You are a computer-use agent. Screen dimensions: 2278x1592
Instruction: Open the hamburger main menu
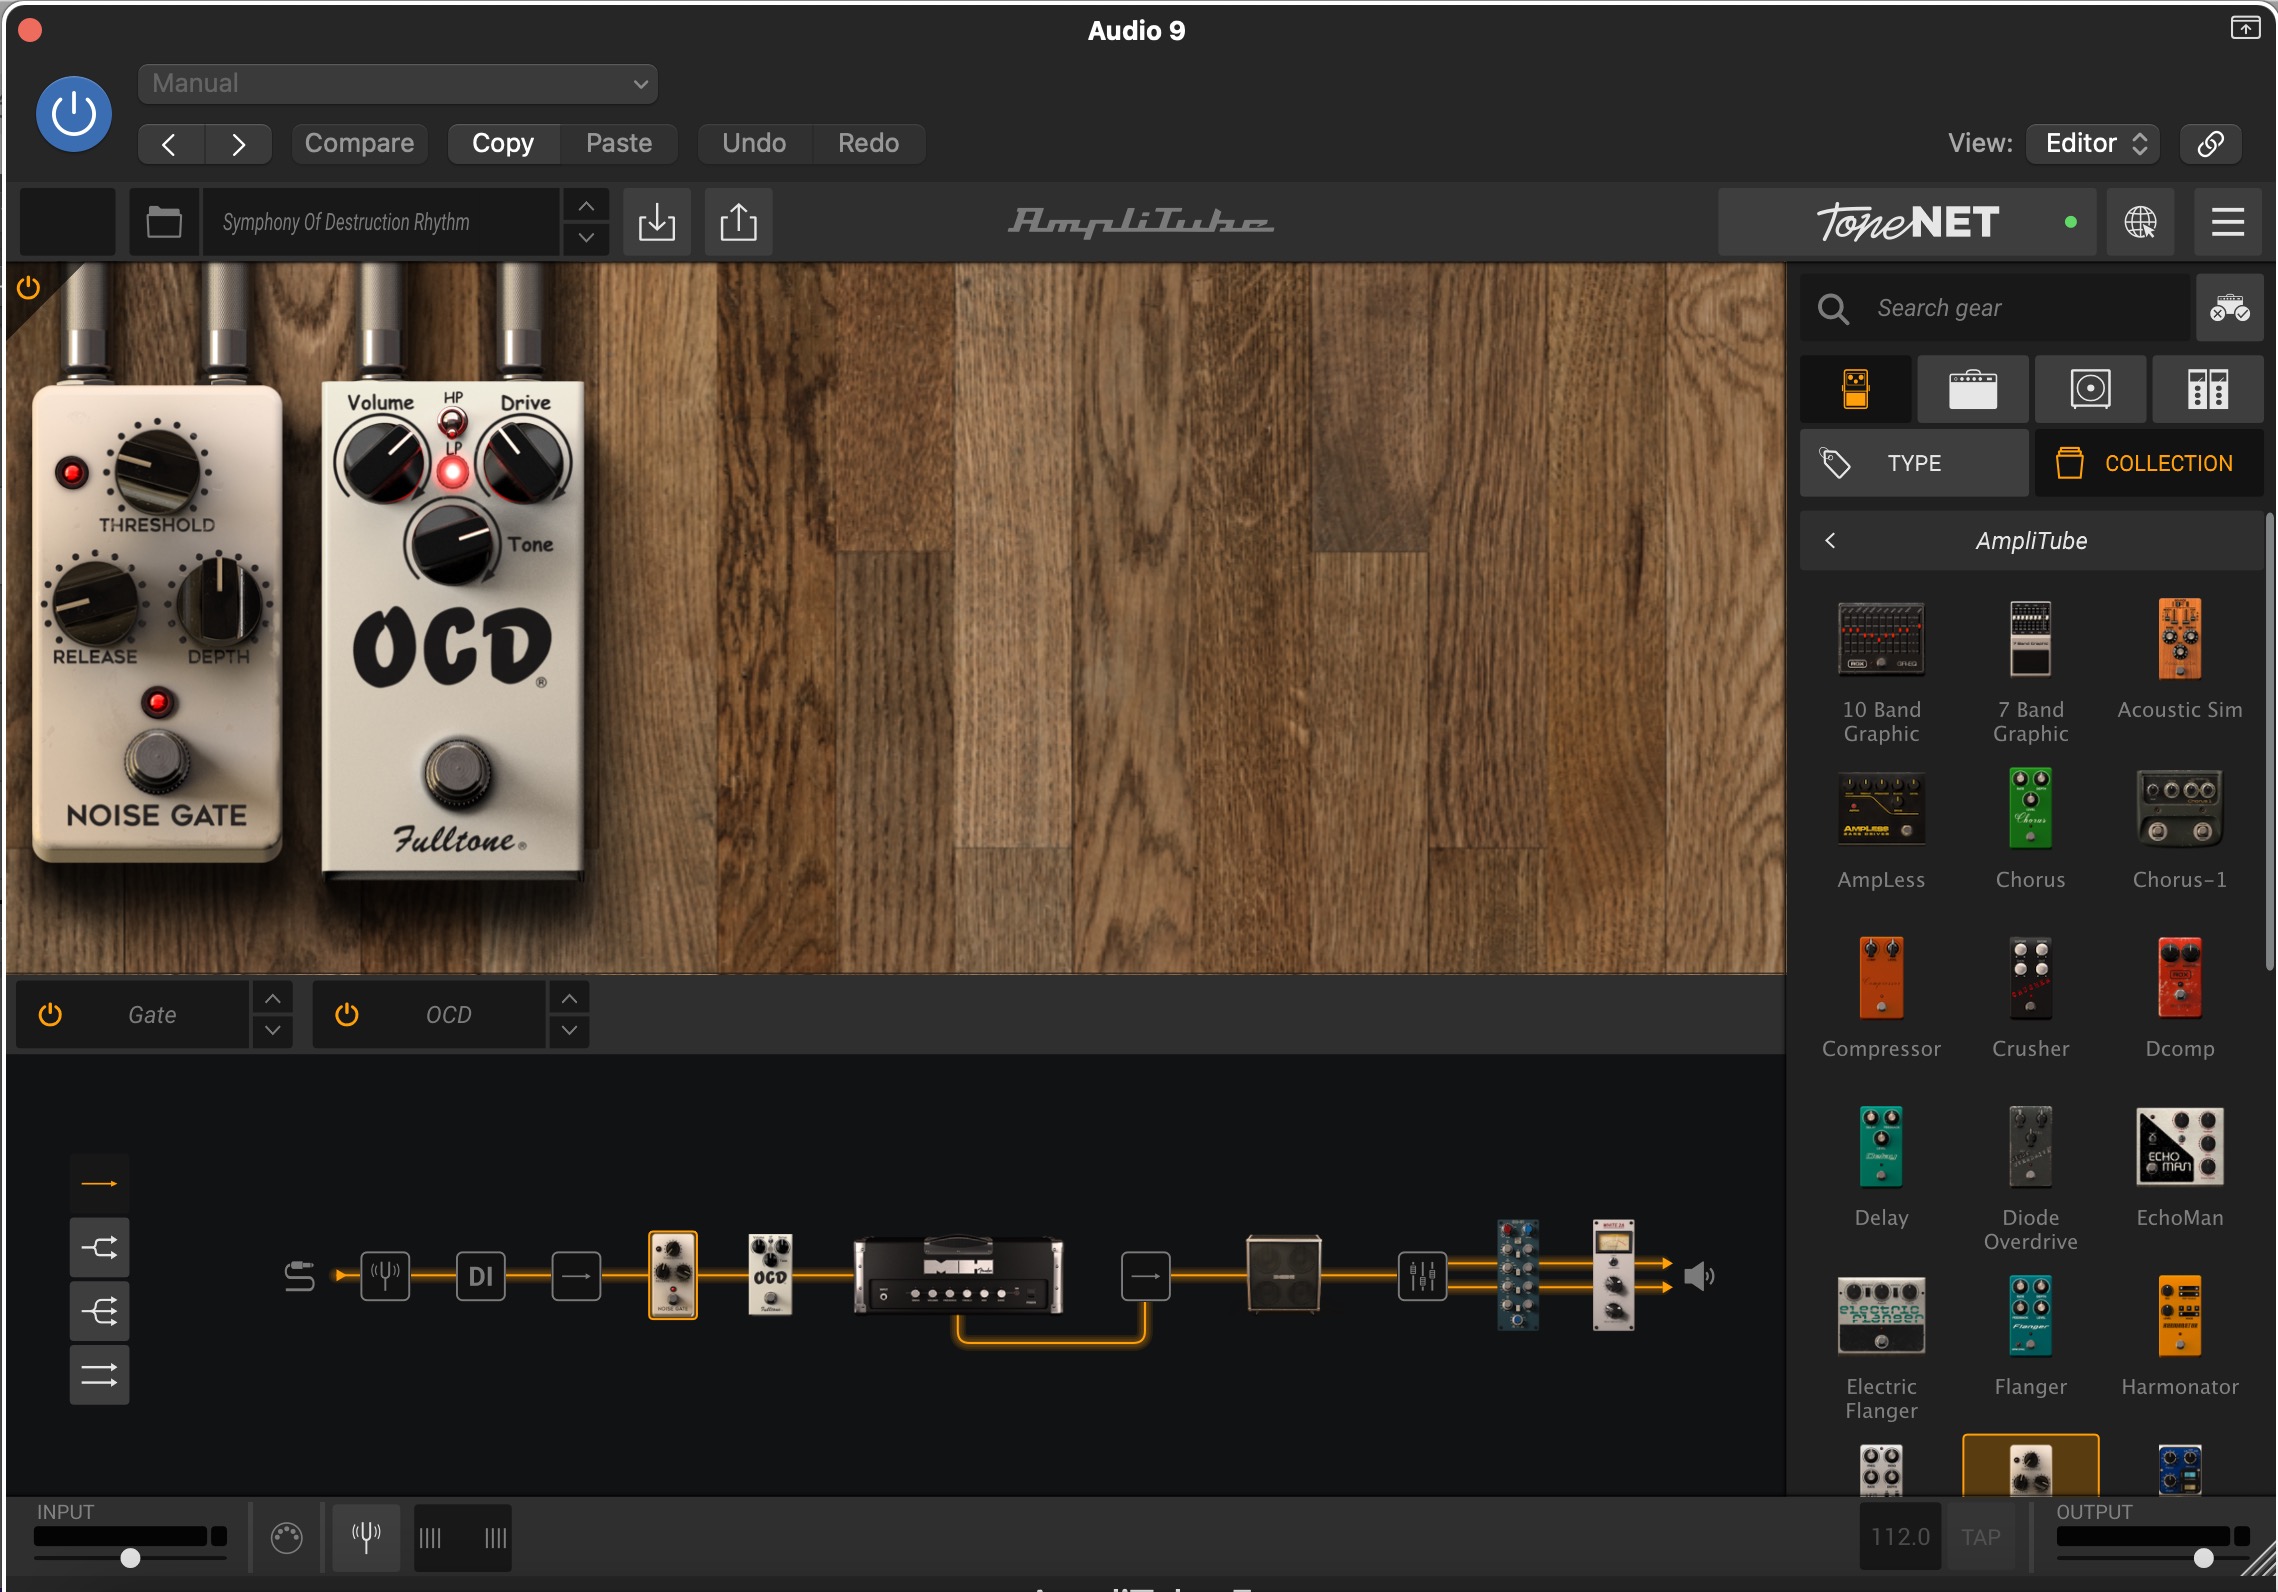(2228, 222)
